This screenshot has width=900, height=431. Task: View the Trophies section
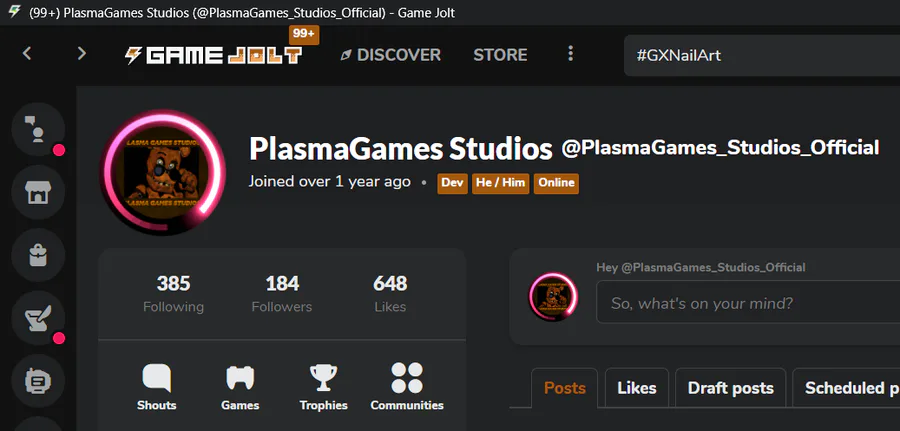point(323,386)
